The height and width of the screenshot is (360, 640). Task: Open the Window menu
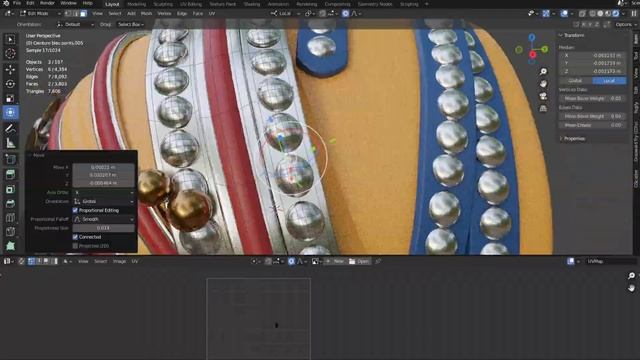[x=68, y=3]
